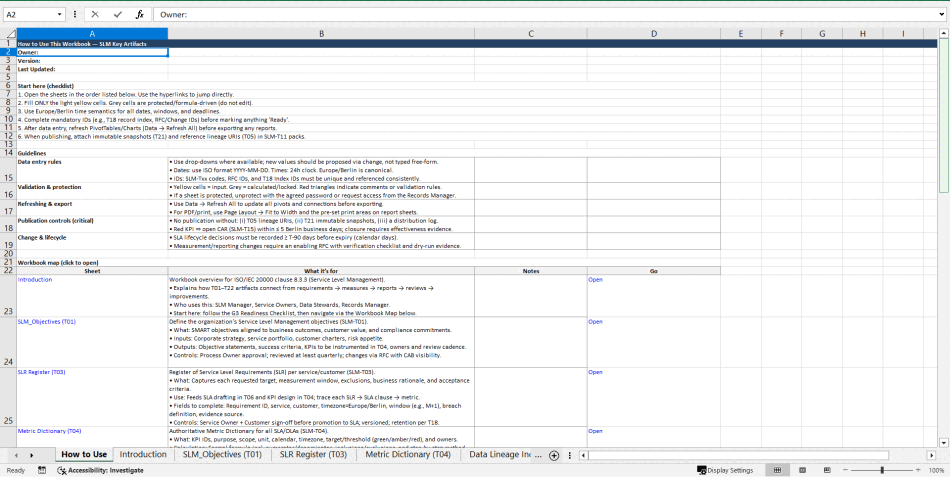Select the Validation & protection cell

click(x=92, y=191)
